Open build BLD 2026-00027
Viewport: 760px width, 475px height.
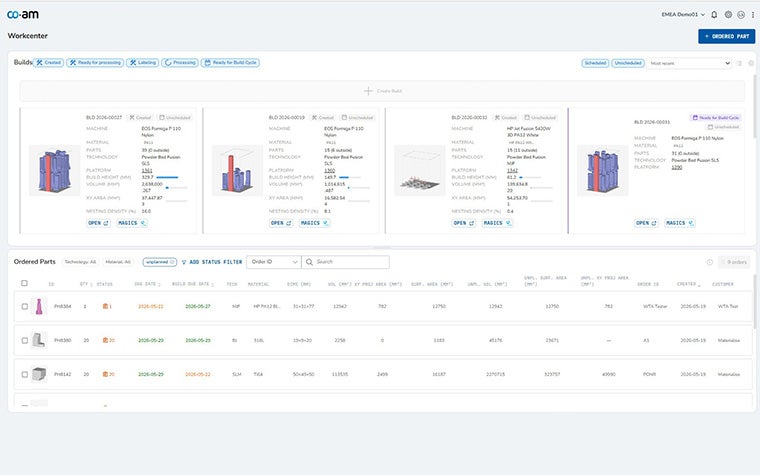[98, 223]
